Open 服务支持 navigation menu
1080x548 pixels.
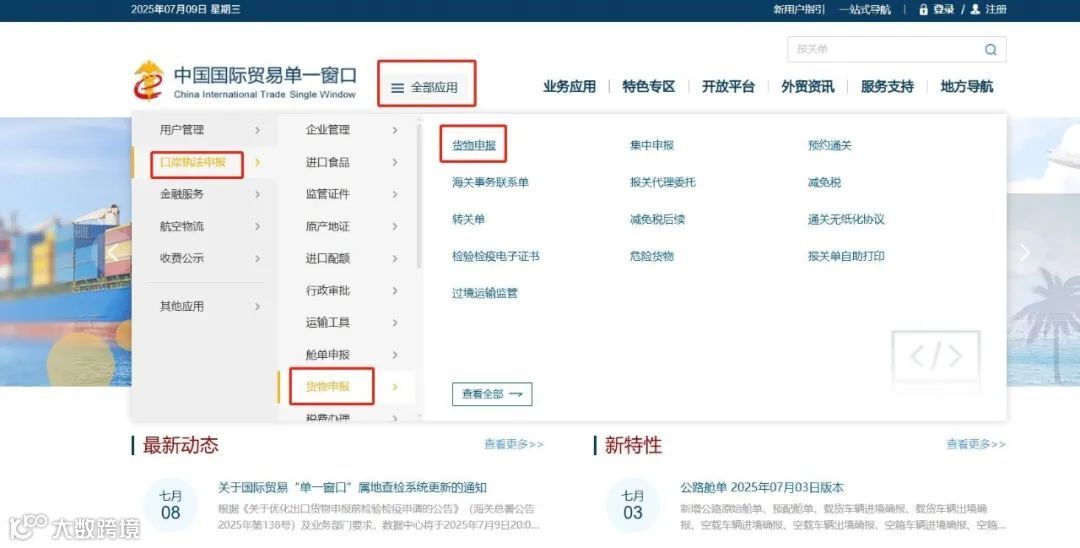887,87
